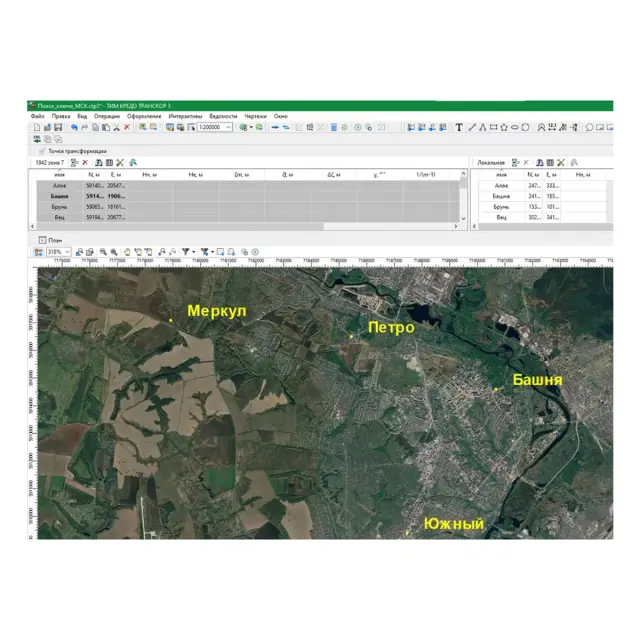Select the Text tool icon
640x640 pixels.
pyautogui.click(x=459, y=128)
